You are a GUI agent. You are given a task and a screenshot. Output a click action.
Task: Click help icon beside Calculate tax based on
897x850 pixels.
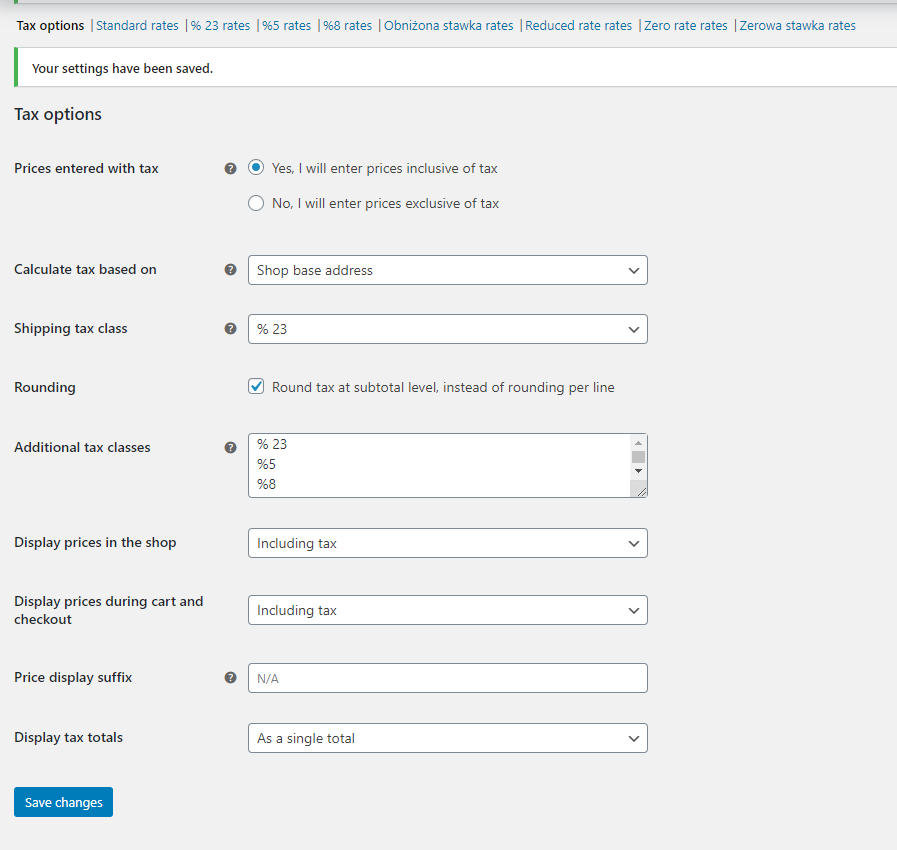click(231, 269)
